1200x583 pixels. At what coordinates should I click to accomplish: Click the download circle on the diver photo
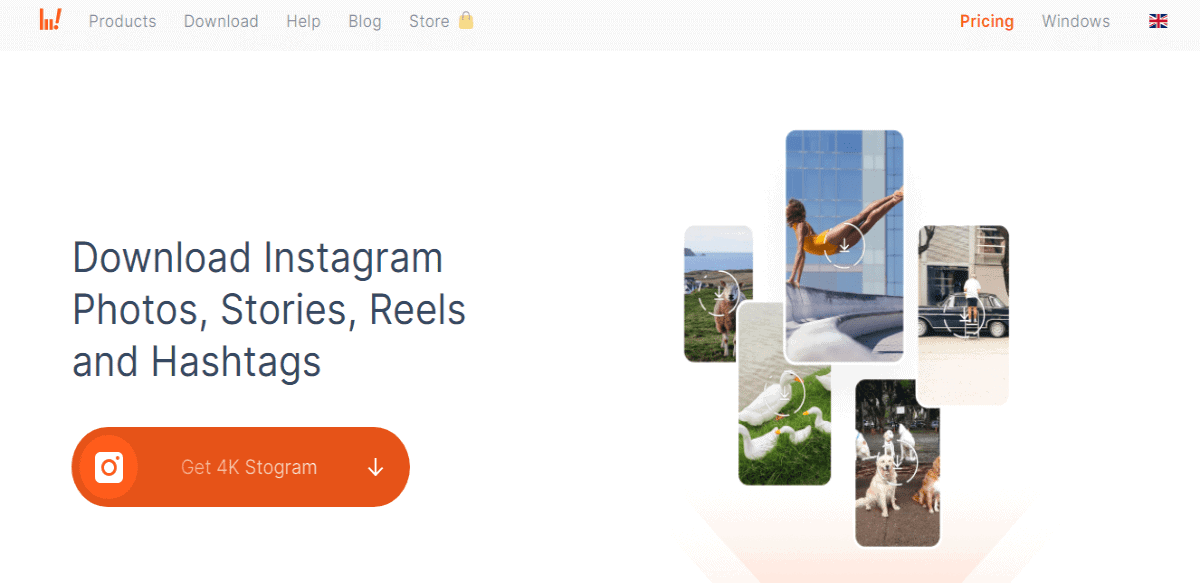point(845,246)
